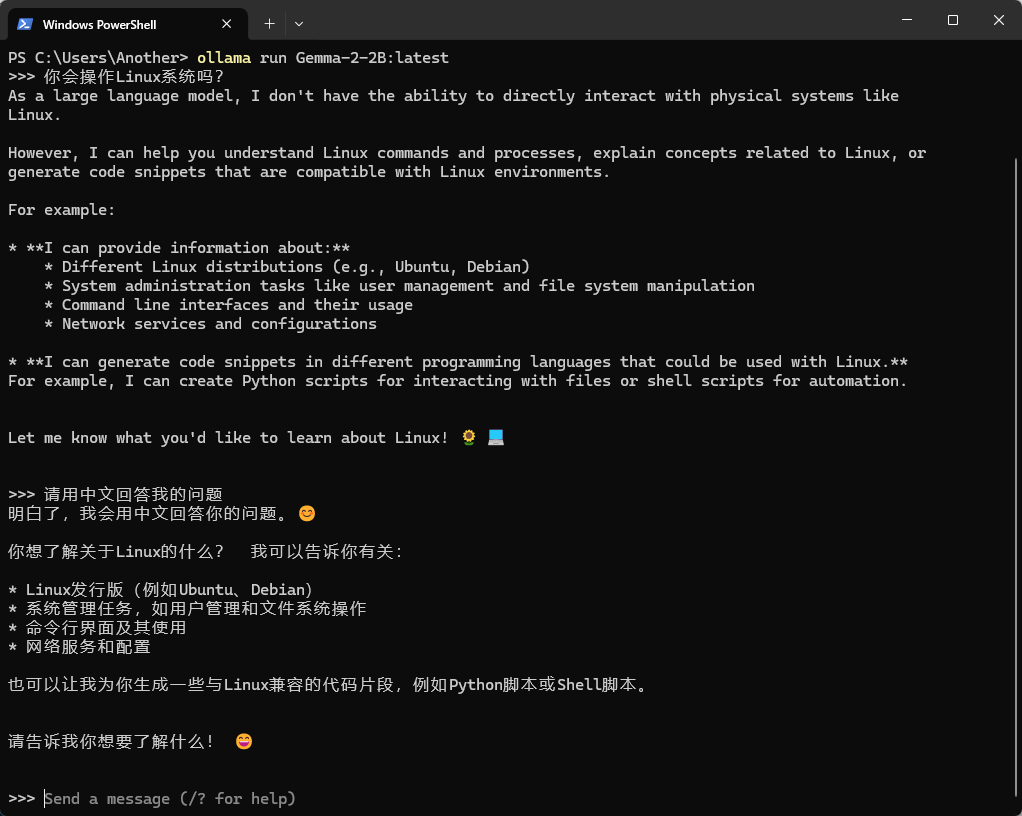
Task: Click 'Let me know what you'd like' line
Action: [x=228, y=438]
